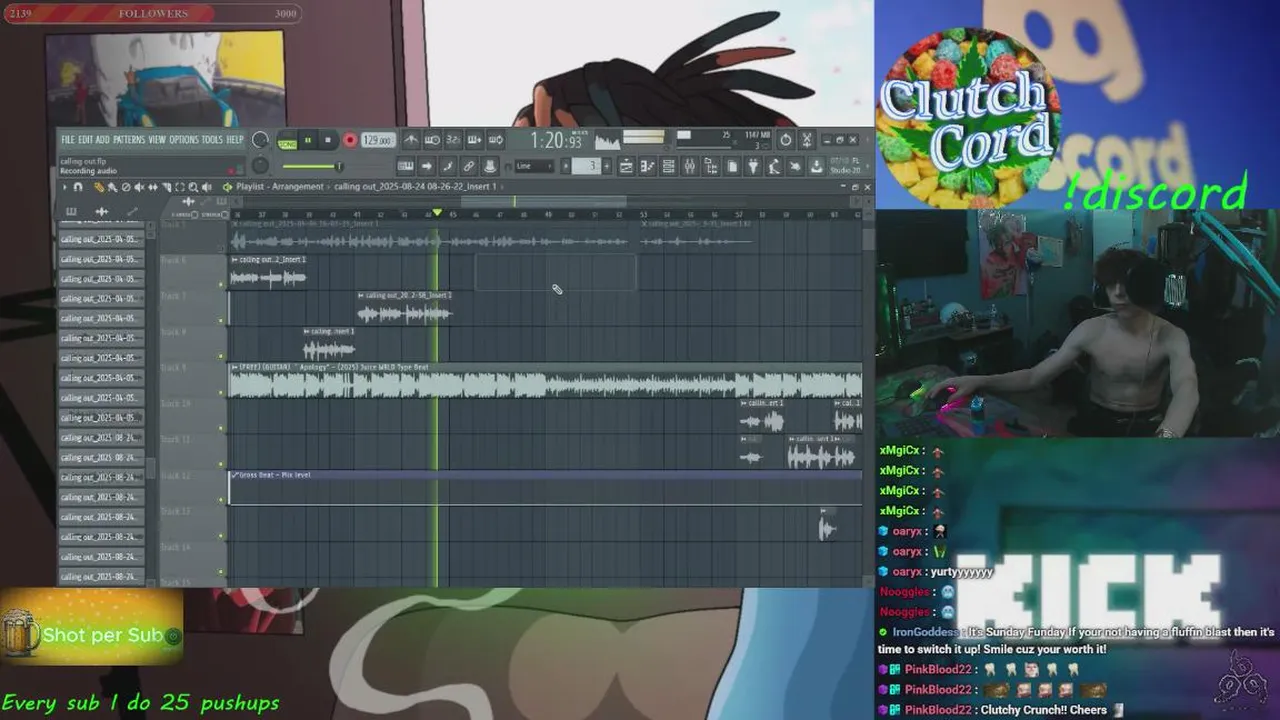
Task: Open the mixer icon
Action: [x=689, y=166]
